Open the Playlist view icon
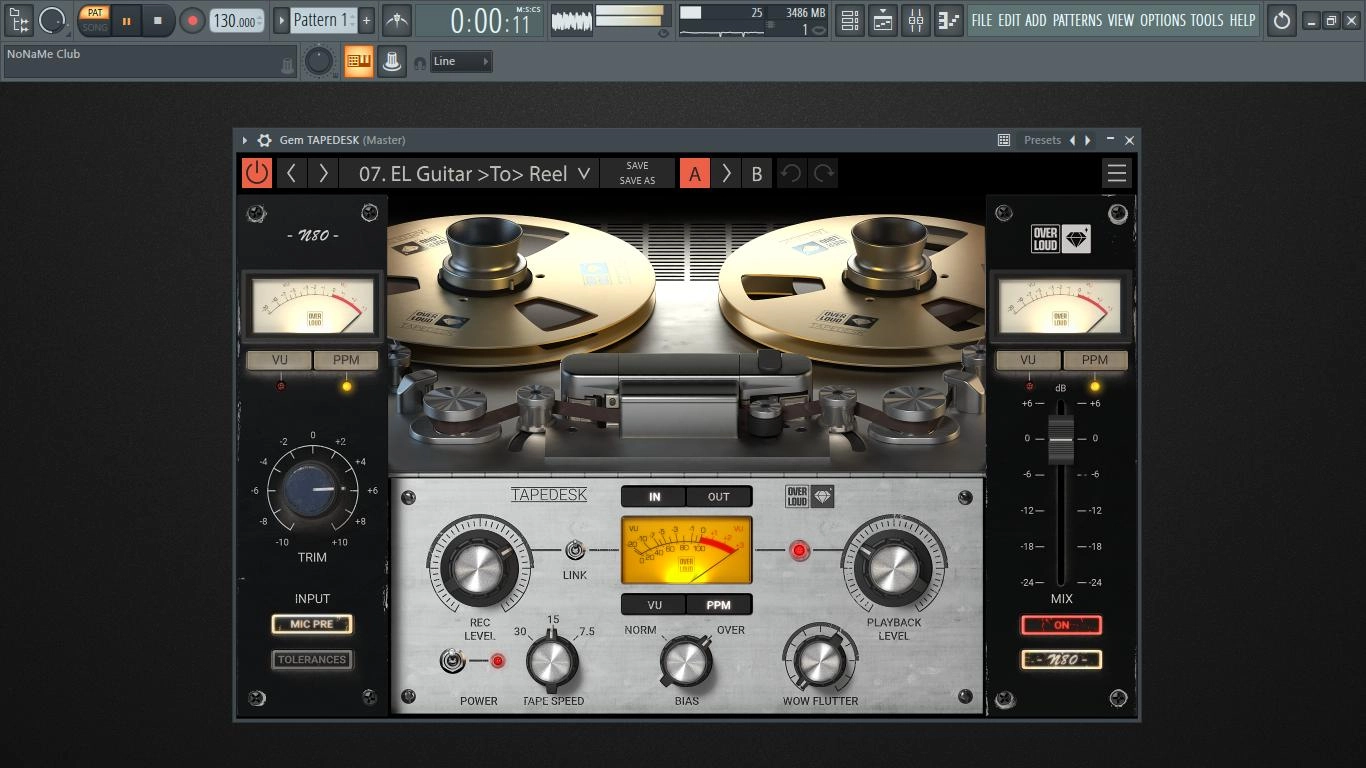 click(x=882, y=20)
